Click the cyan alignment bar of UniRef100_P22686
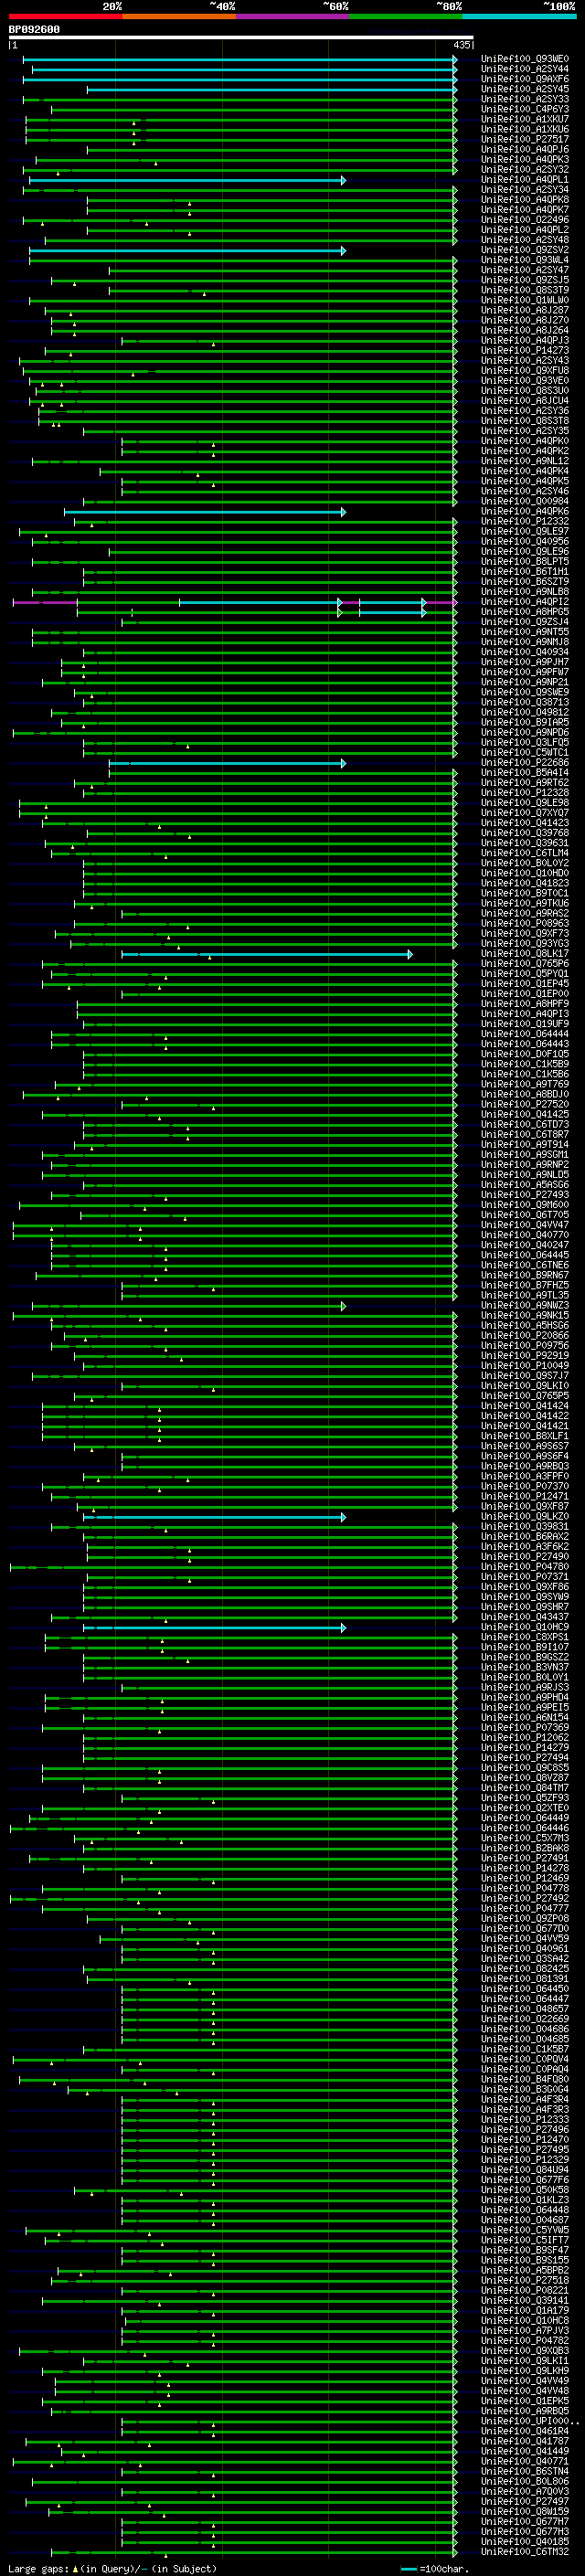Viewport: 585px width, 2576px height. [227, 762]
